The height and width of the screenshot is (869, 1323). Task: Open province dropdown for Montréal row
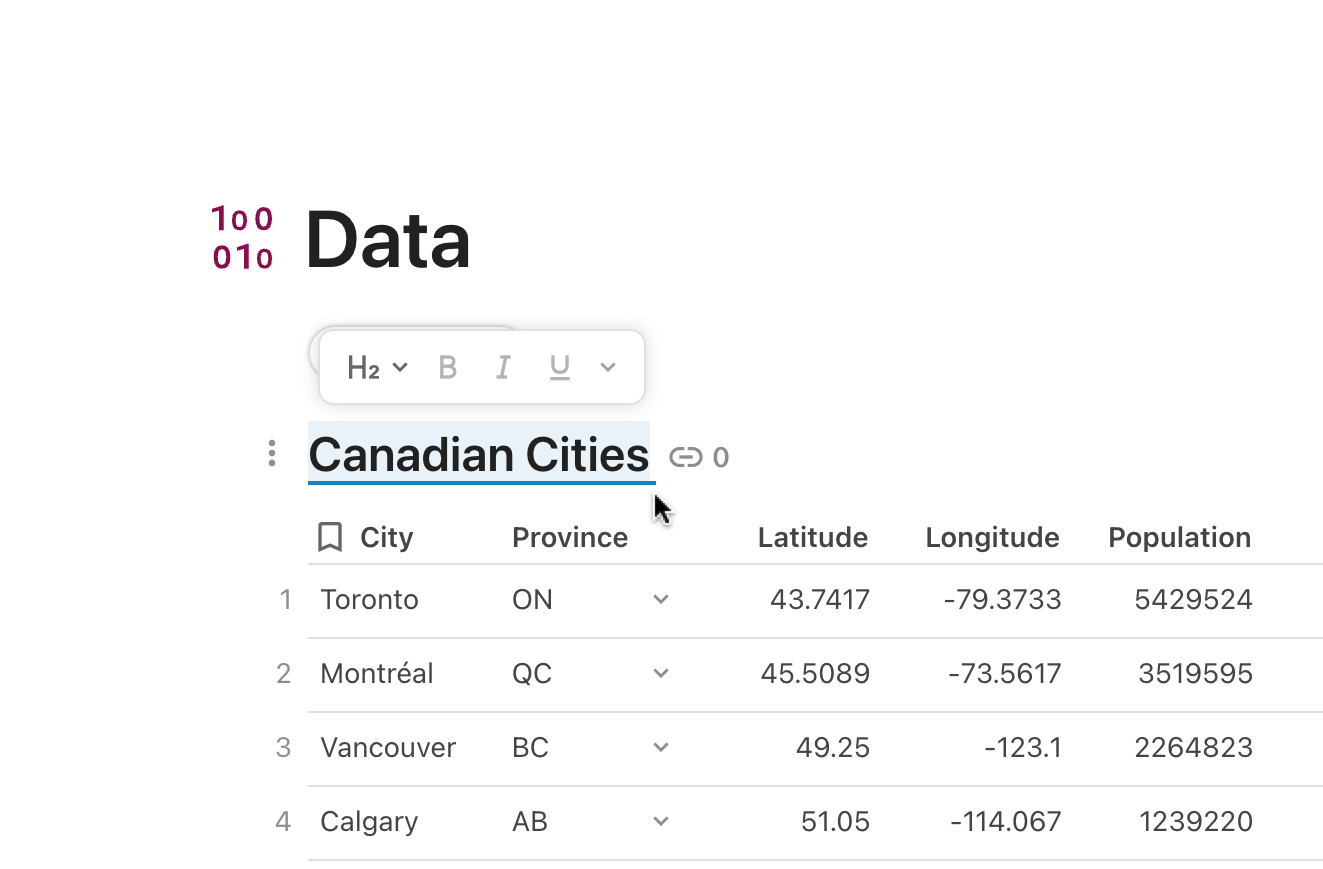coord(660,673)
